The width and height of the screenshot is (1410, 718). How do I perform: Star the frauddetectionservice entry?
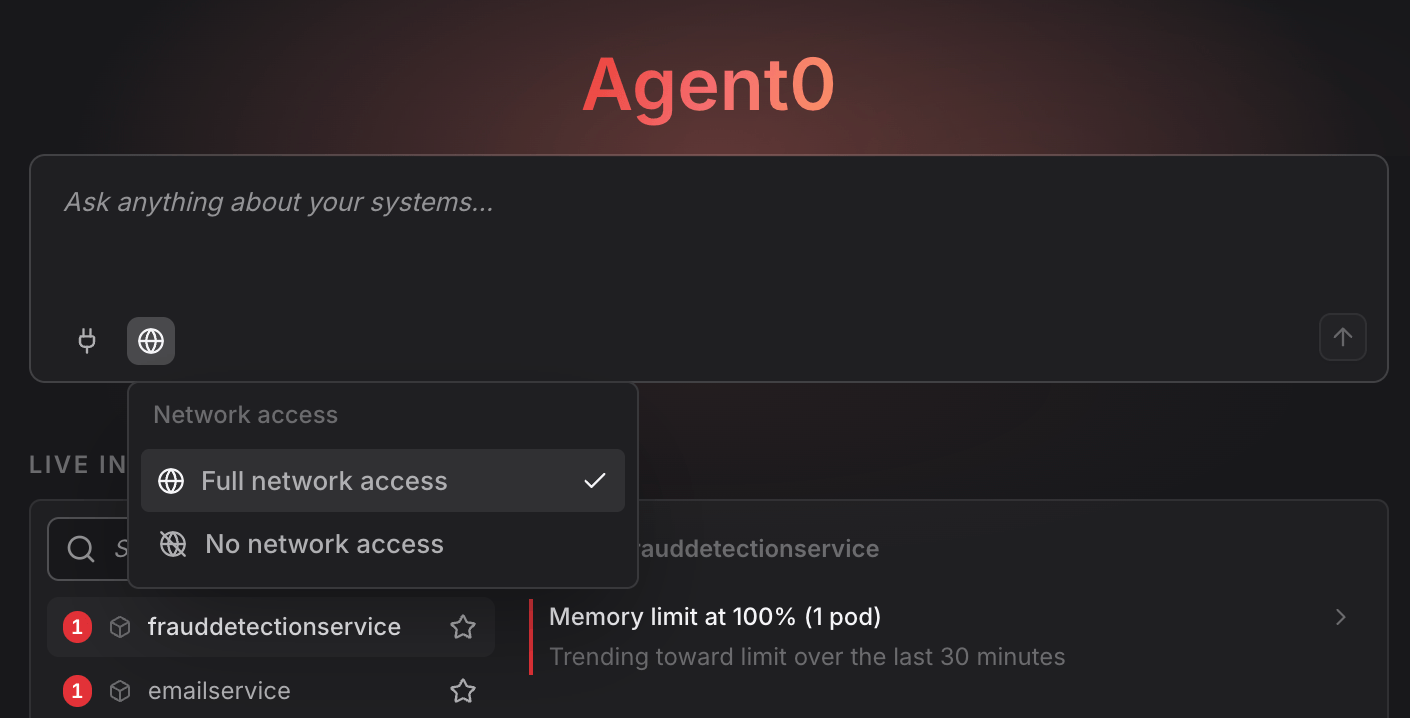pyautogui.click(x=462, y=627)
